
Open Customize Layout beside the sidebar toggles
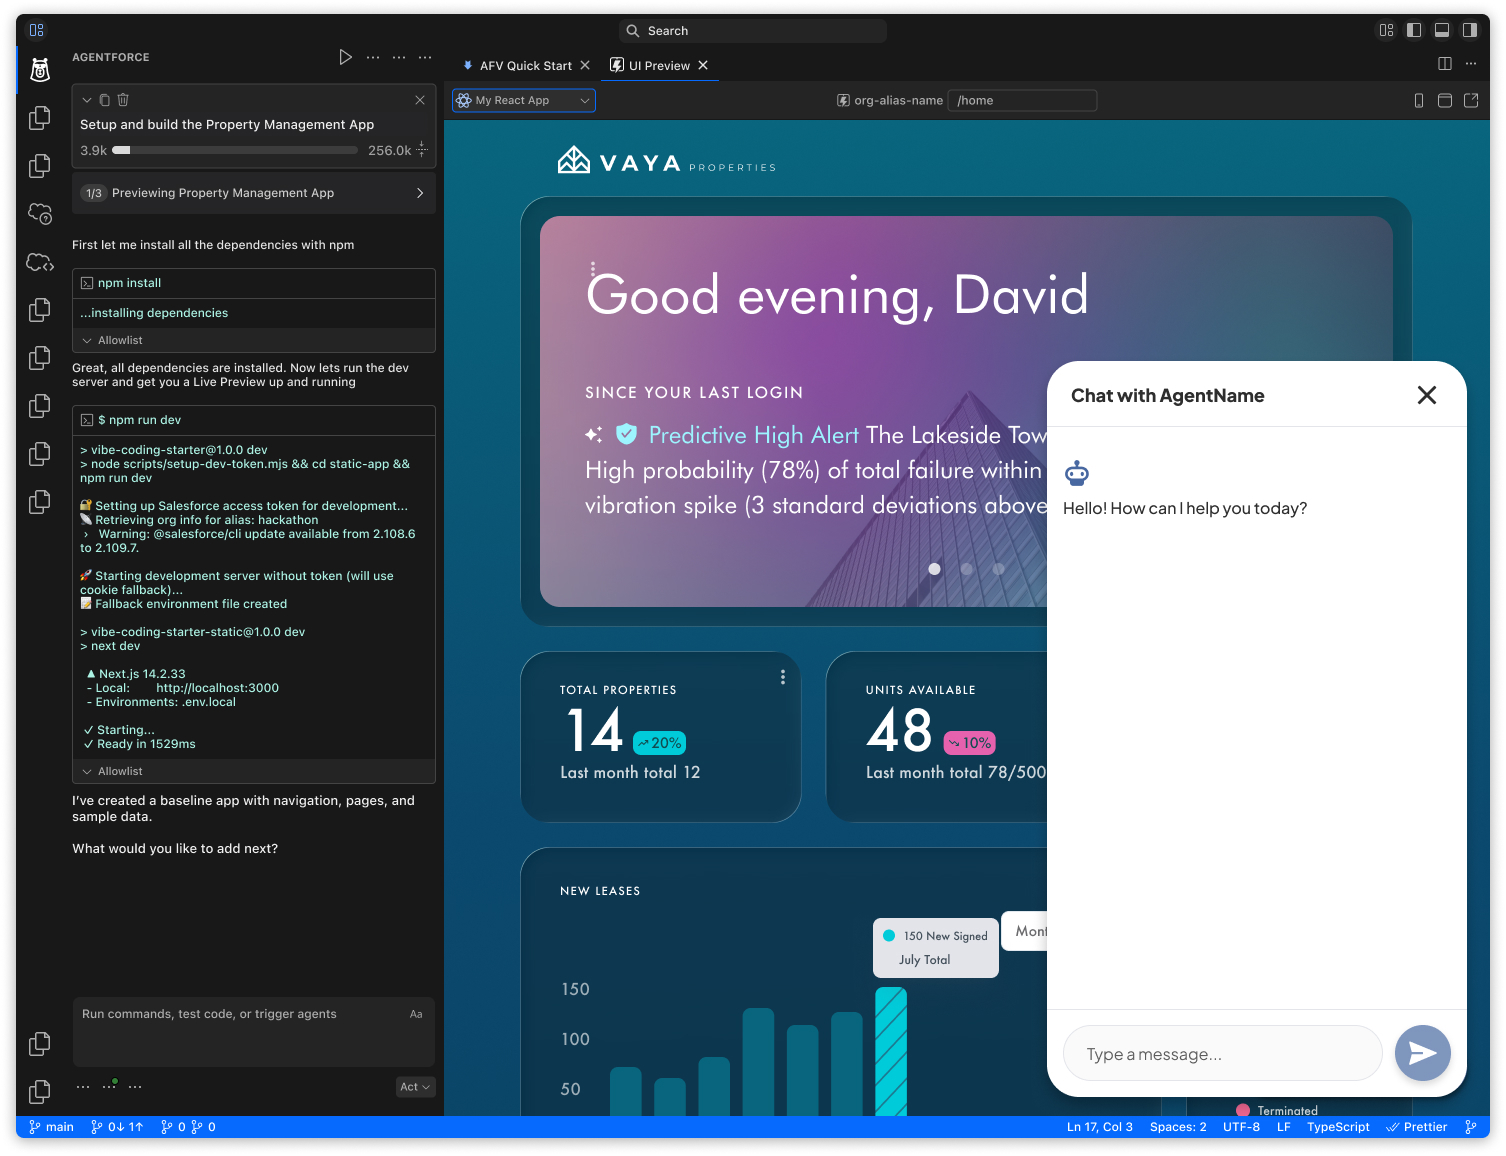[1386, 30]
